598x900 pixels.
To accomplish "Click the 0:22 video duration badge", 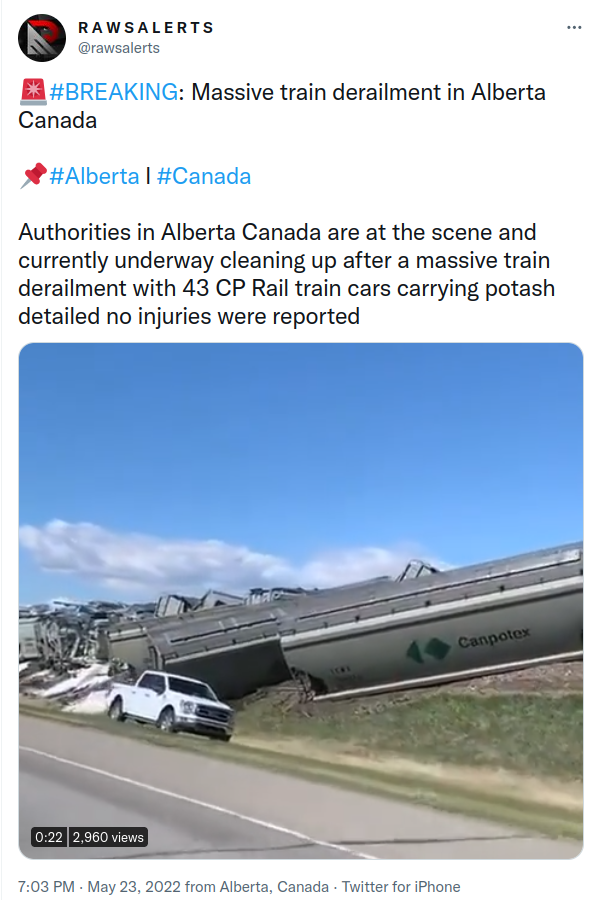I will [49, 837].
